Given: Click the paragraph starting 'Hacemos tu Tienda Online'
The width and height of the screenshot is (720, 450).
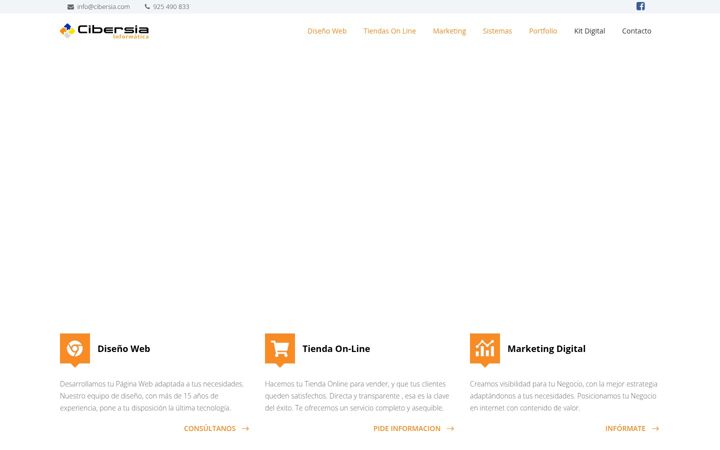Looking at the screenshot, I should point(357,396).
